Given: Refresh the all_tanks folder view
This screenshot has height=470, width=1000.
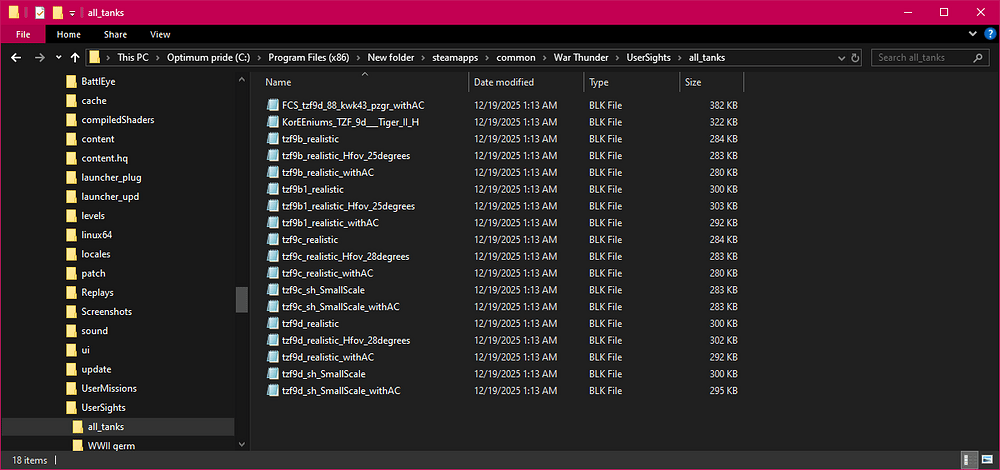Looking at the screenshot, I should (857, 58).
